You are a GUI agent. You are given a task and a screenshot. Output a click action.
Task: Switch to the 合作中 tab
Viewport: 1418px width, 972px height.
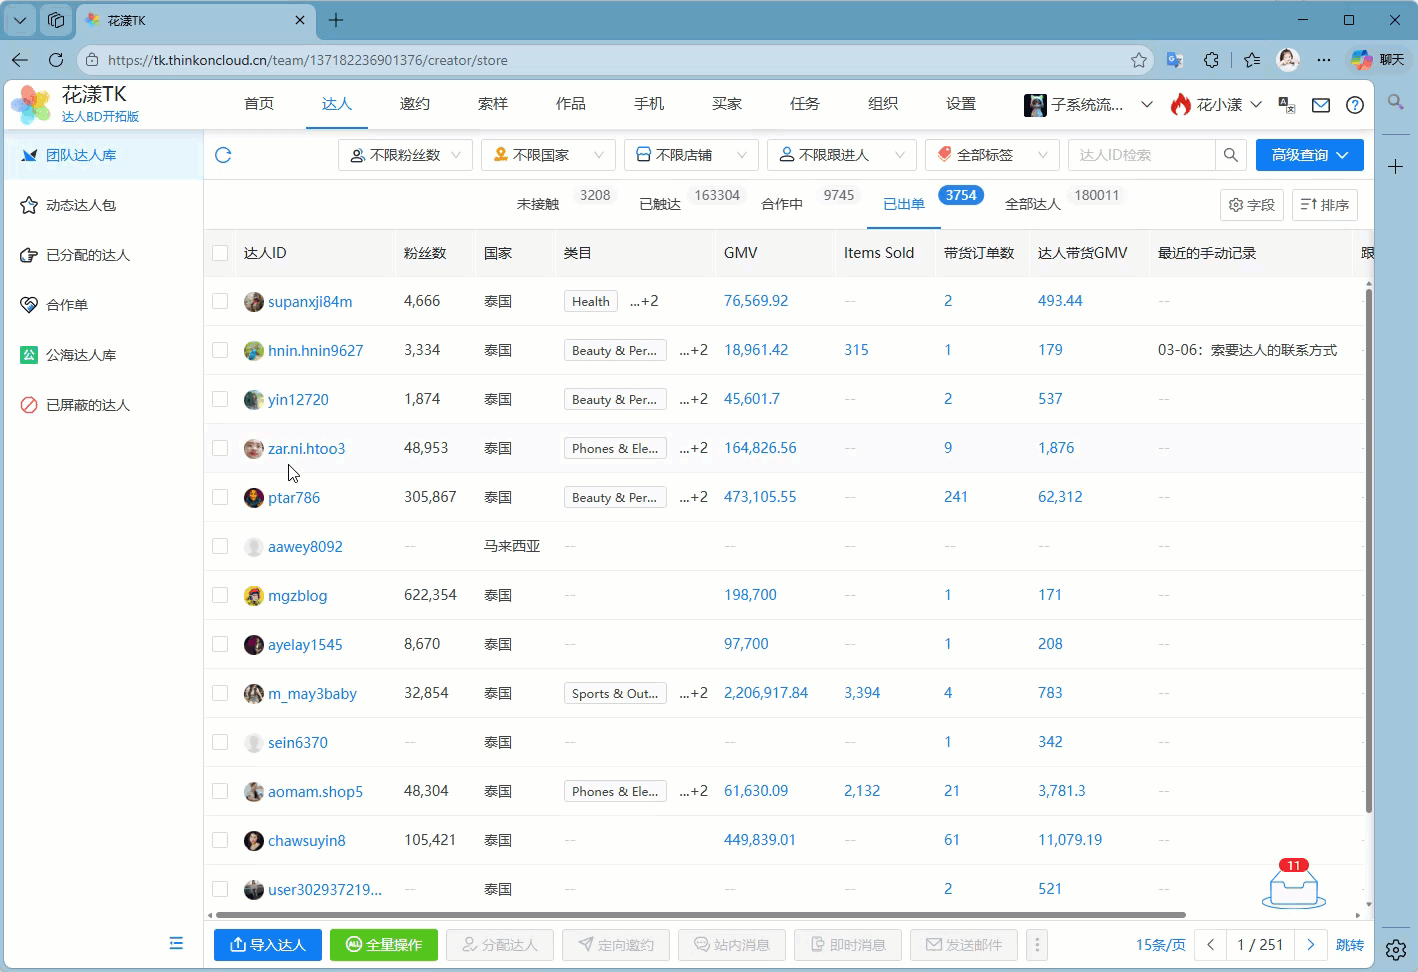782,204
